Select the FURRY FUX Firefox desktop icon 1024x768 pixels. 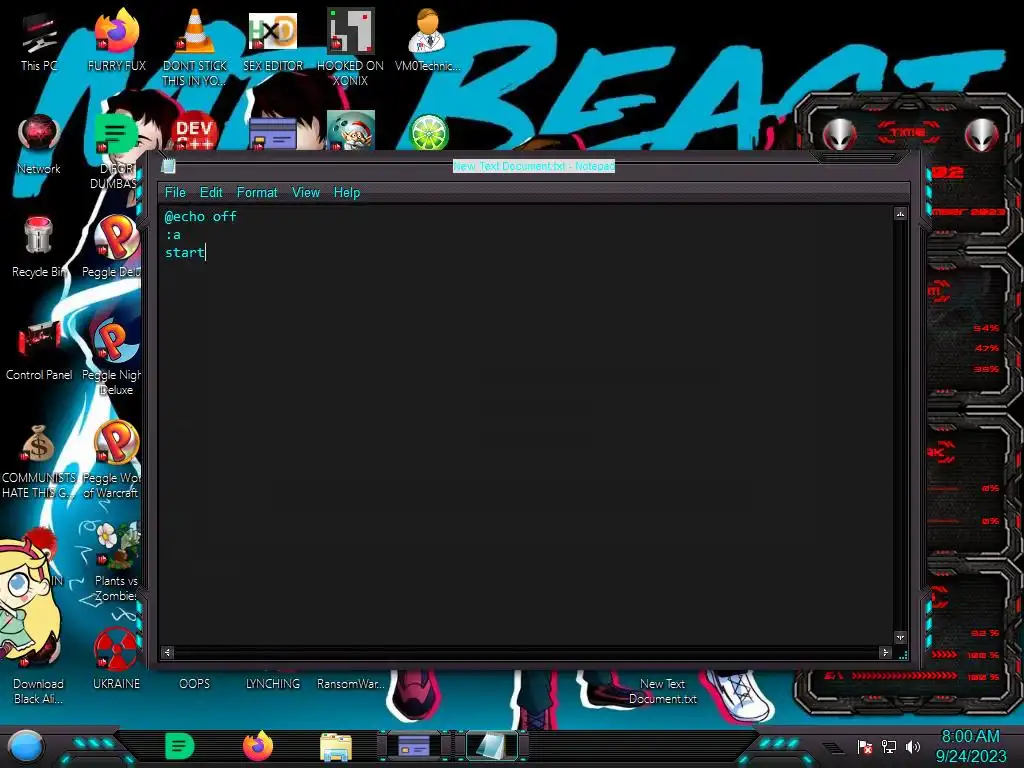(117, 40)
